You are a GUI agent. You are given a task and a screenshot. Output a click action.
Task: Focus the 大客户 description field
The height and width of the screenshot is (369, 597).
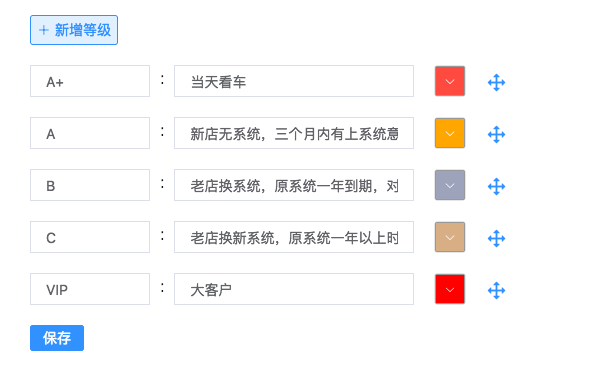pos(294,289)
